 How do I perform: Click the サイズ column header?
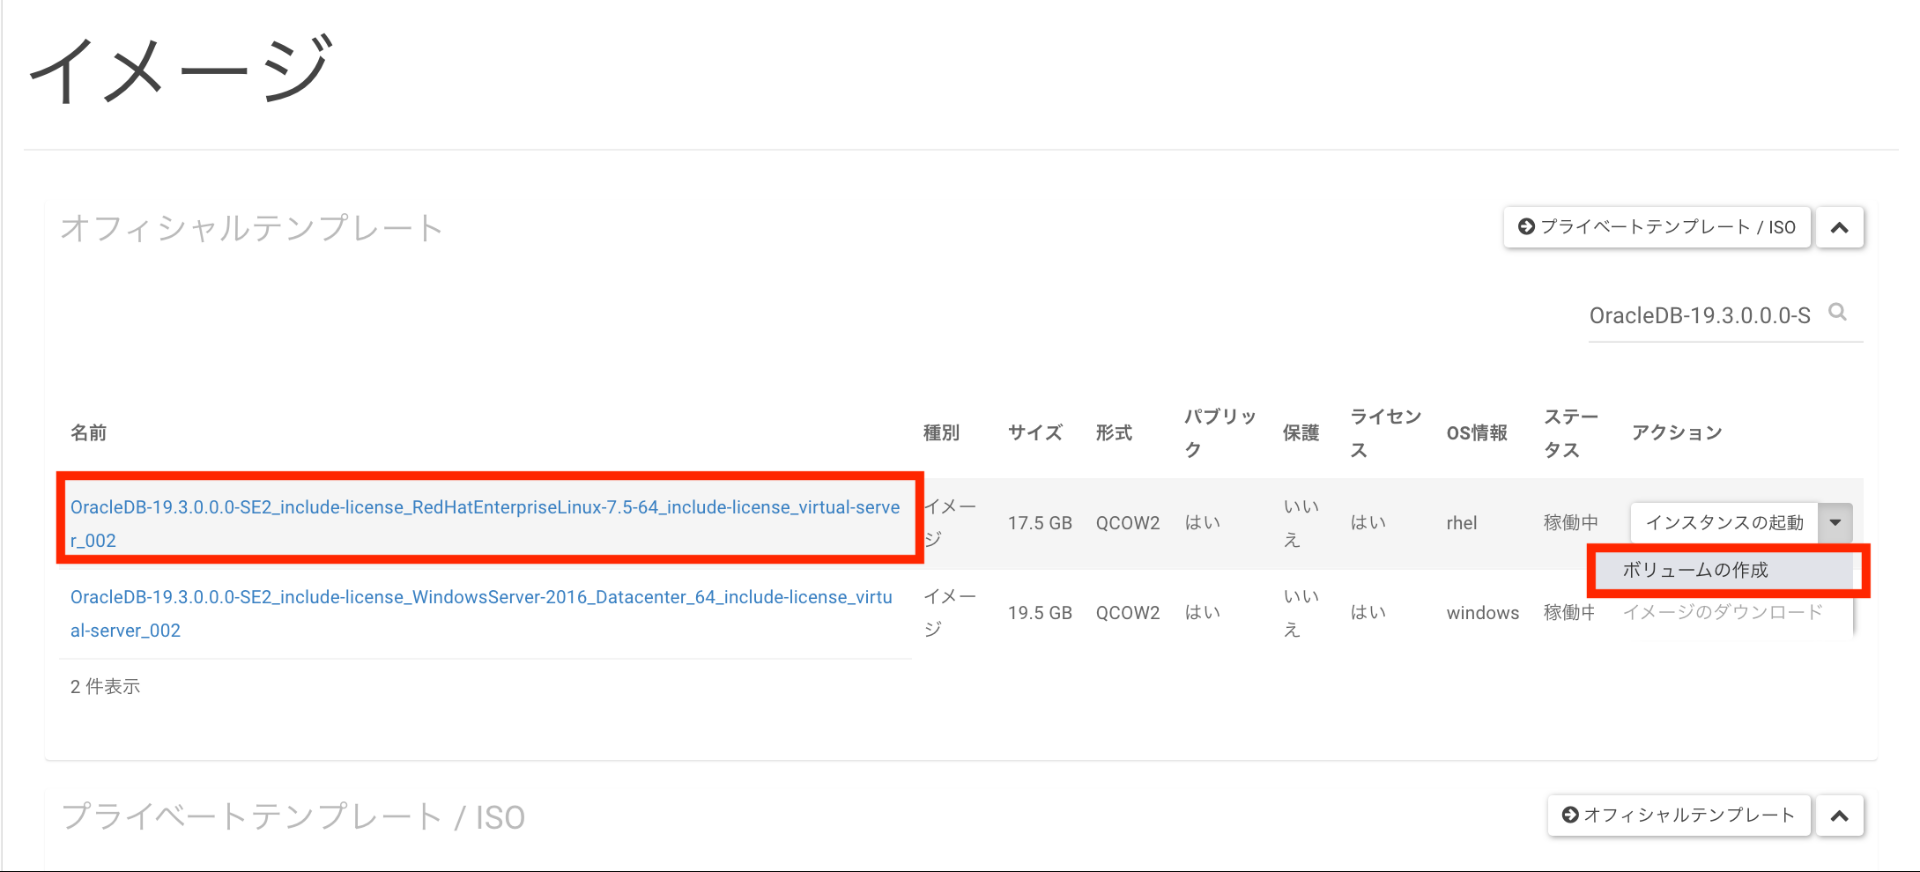[x=1035, y=432]
